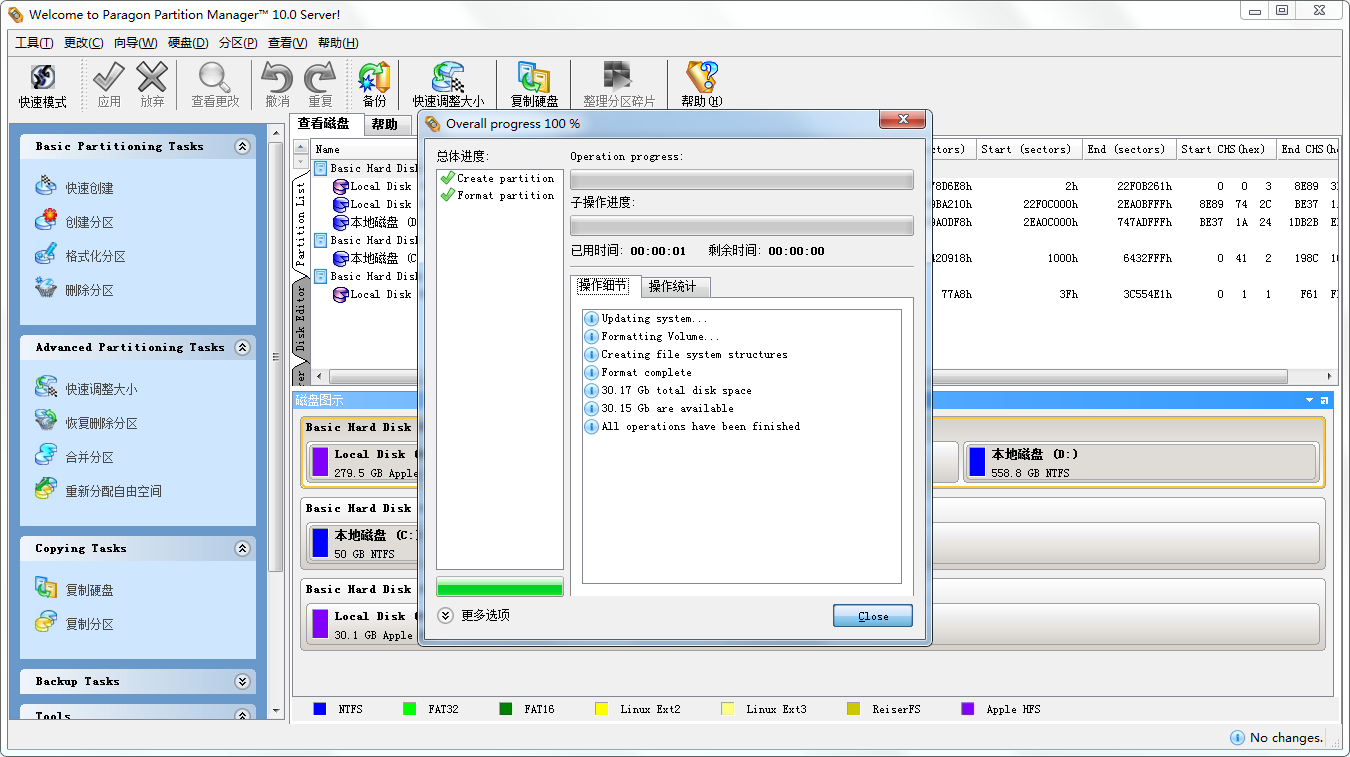This screenshot has width=1350, height=757.
Task: Click the 复制硬盘 toolbar icon
Action: click(x=534, y=77)
